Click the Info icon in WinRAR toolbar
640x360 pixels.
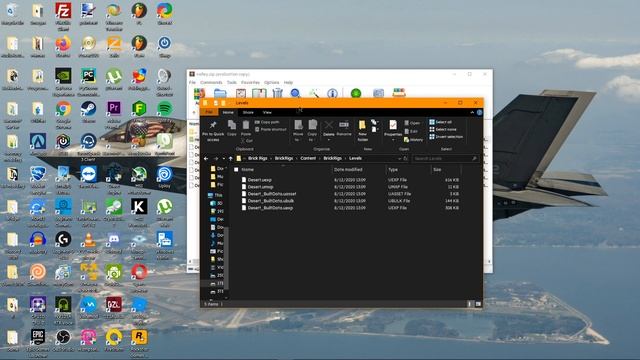(332, 93)
